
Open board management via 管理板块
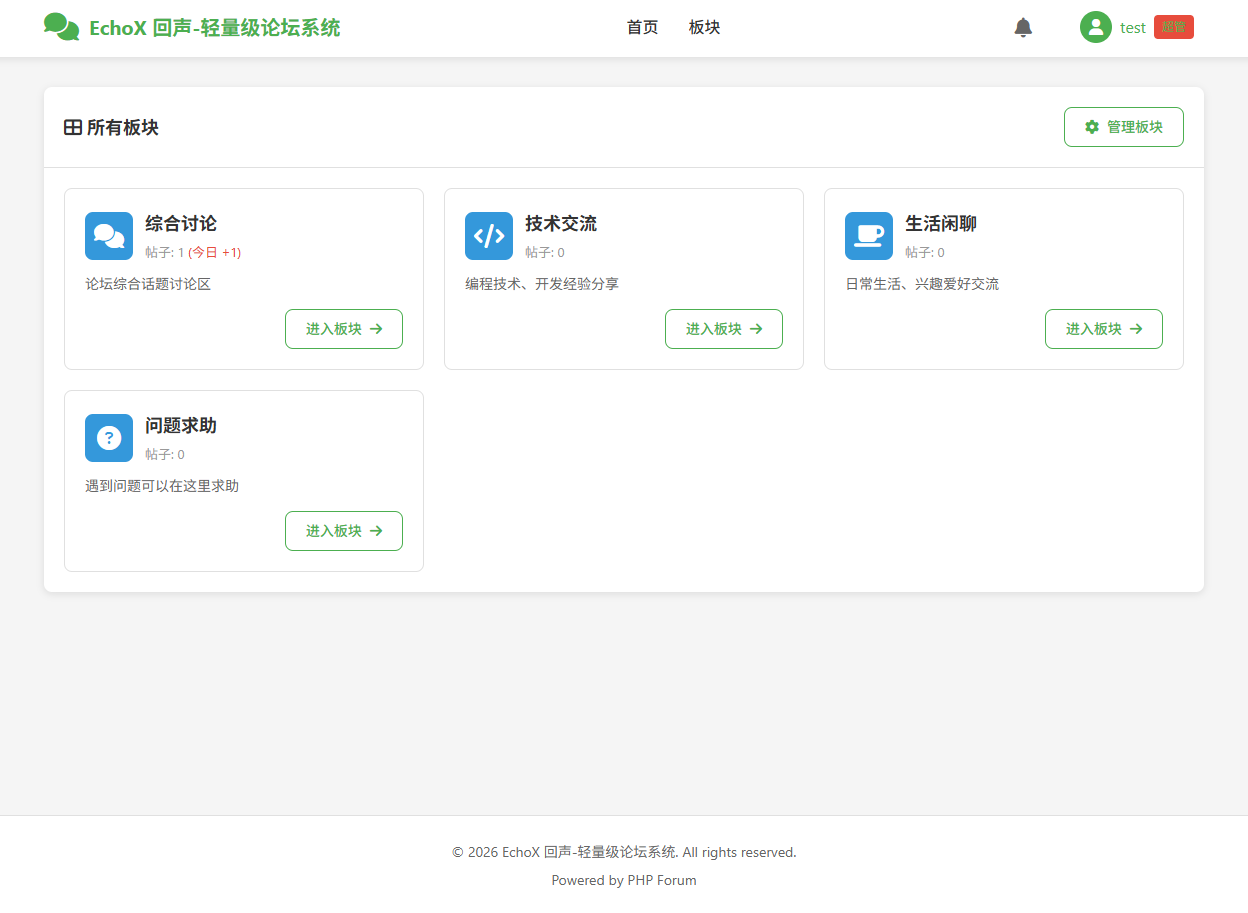pos(1123,126)
